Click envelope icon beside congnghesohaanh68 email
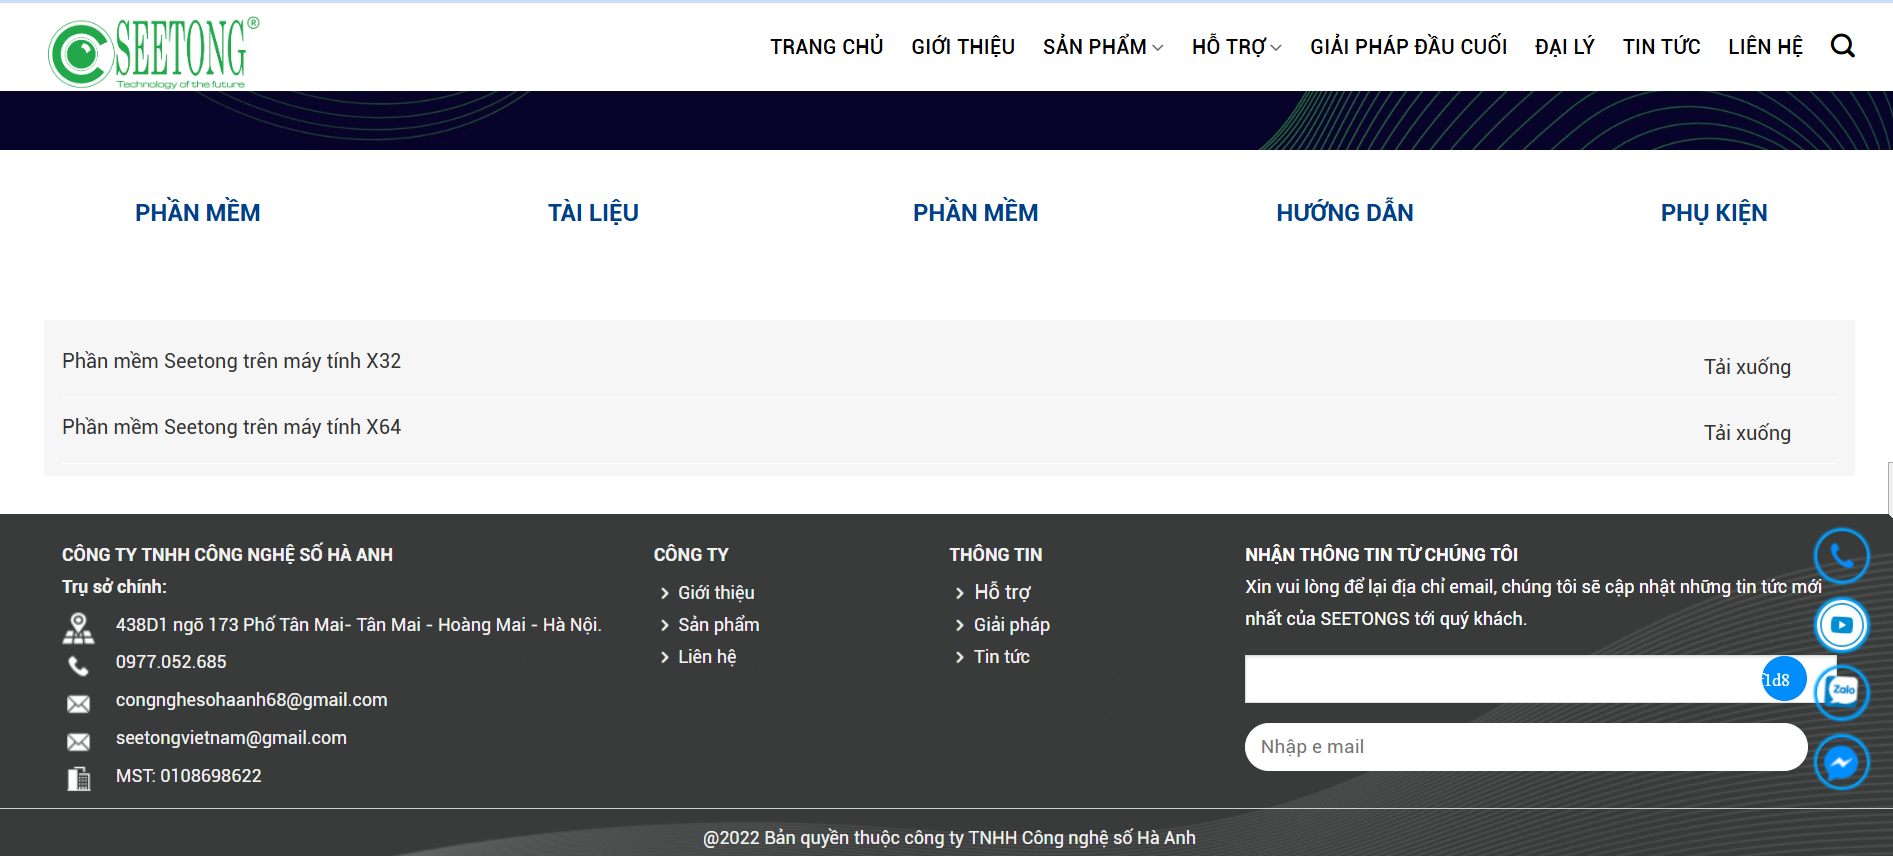 point(78,704)
